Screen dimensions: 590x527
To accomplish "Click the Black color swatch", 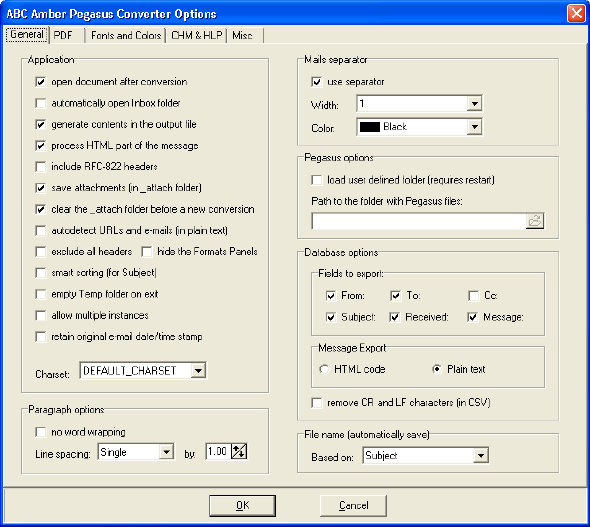I will [x=370, y=127].
